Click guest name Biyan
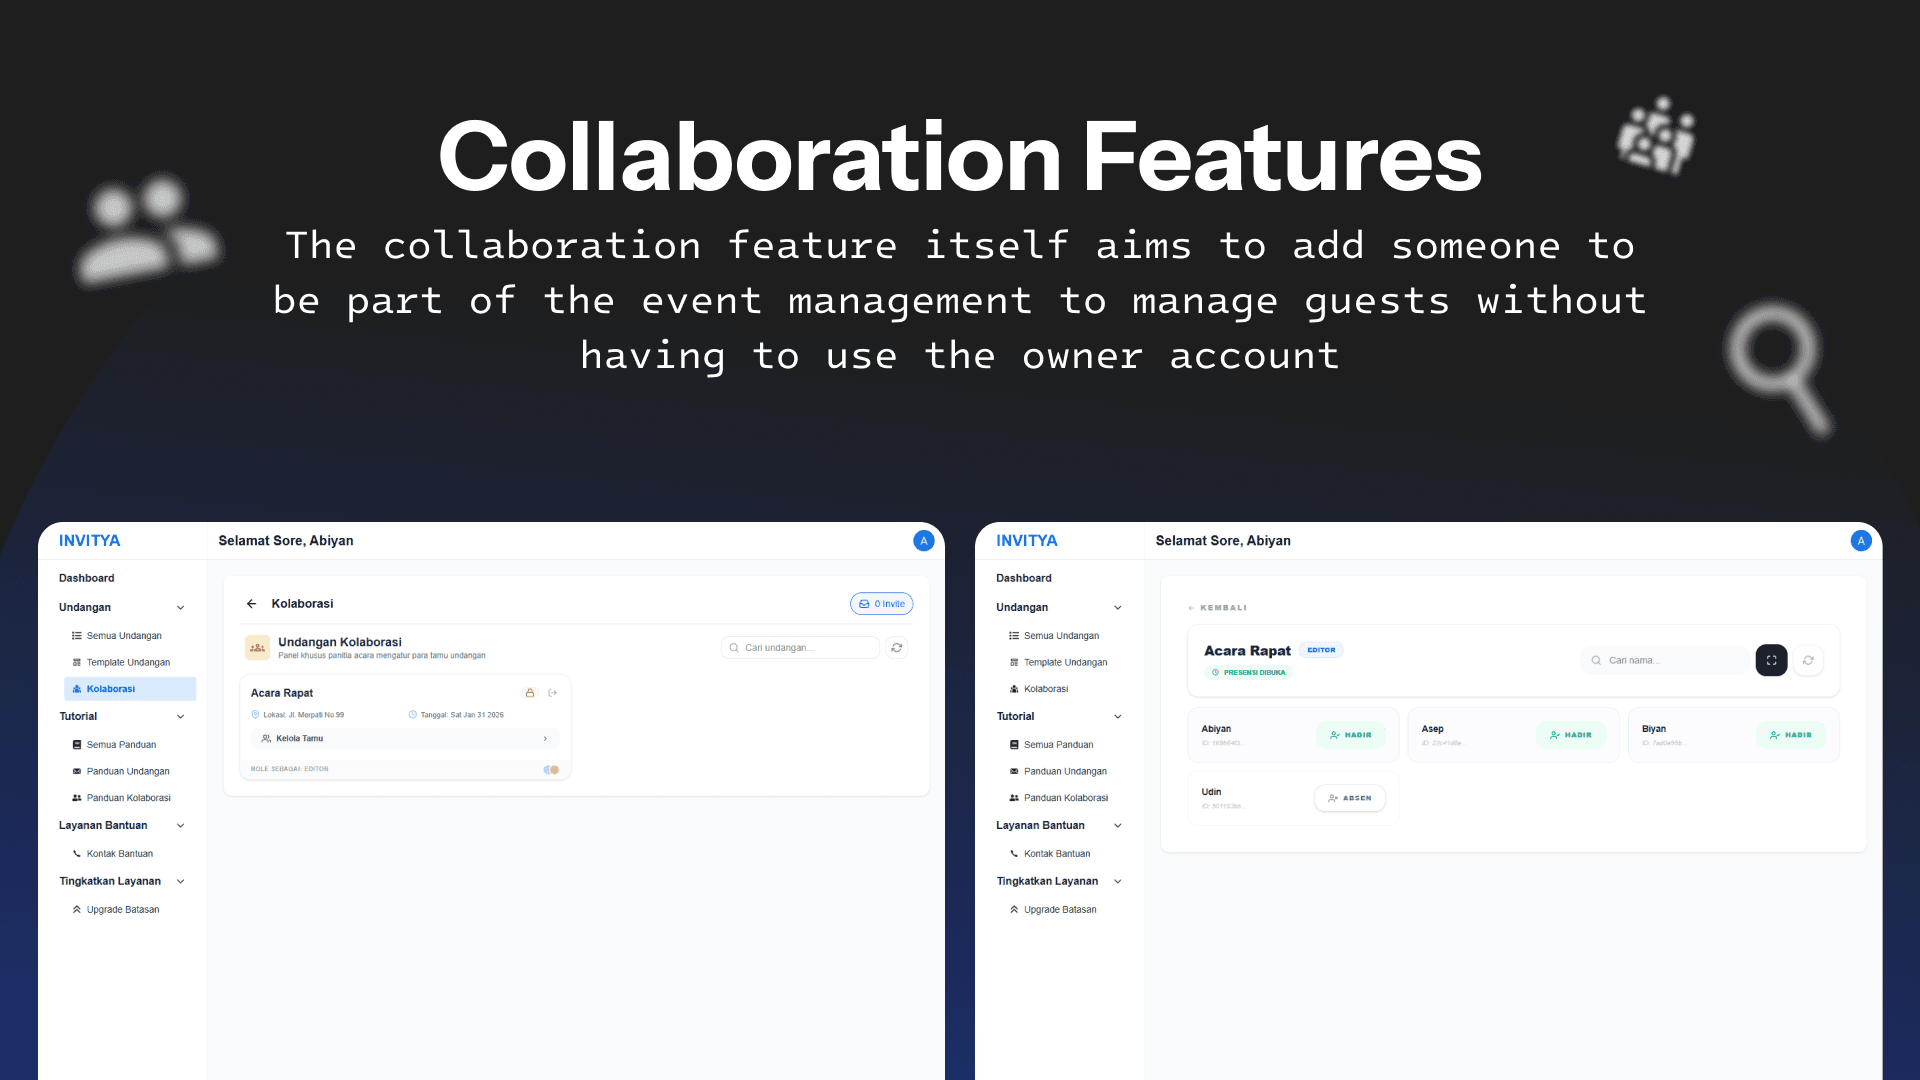The height and width of the screenshot is (1080, 1920). point(1654,729)
